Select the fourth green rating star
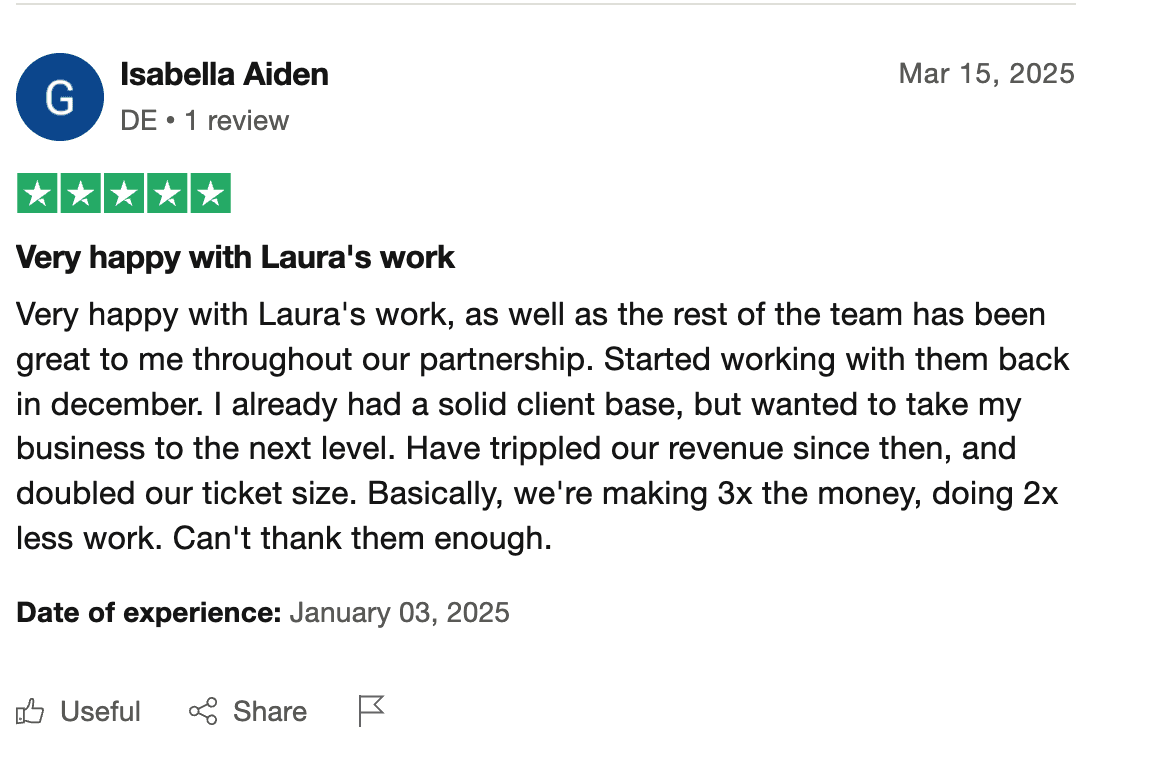The height and width of the screenshot is (766, 1164). pos(167,193)
